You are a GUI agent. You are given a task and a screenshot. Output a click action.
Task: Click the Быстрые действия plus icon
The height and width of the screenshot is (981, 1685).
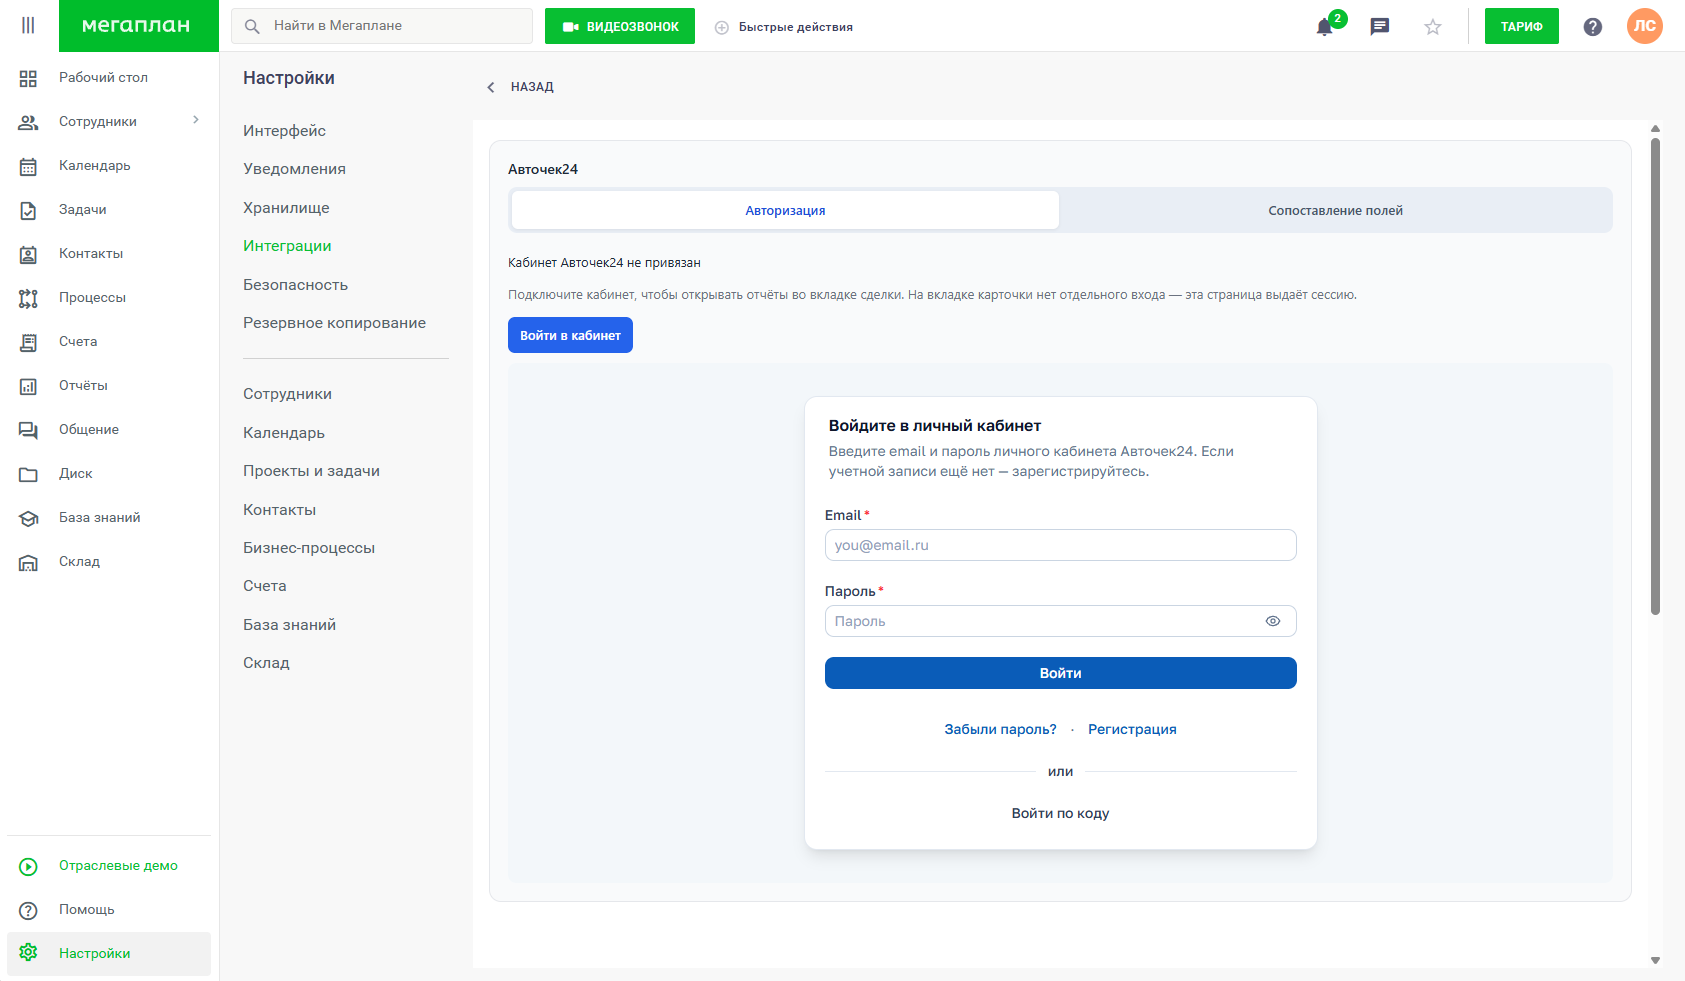[x=722, y=27]
